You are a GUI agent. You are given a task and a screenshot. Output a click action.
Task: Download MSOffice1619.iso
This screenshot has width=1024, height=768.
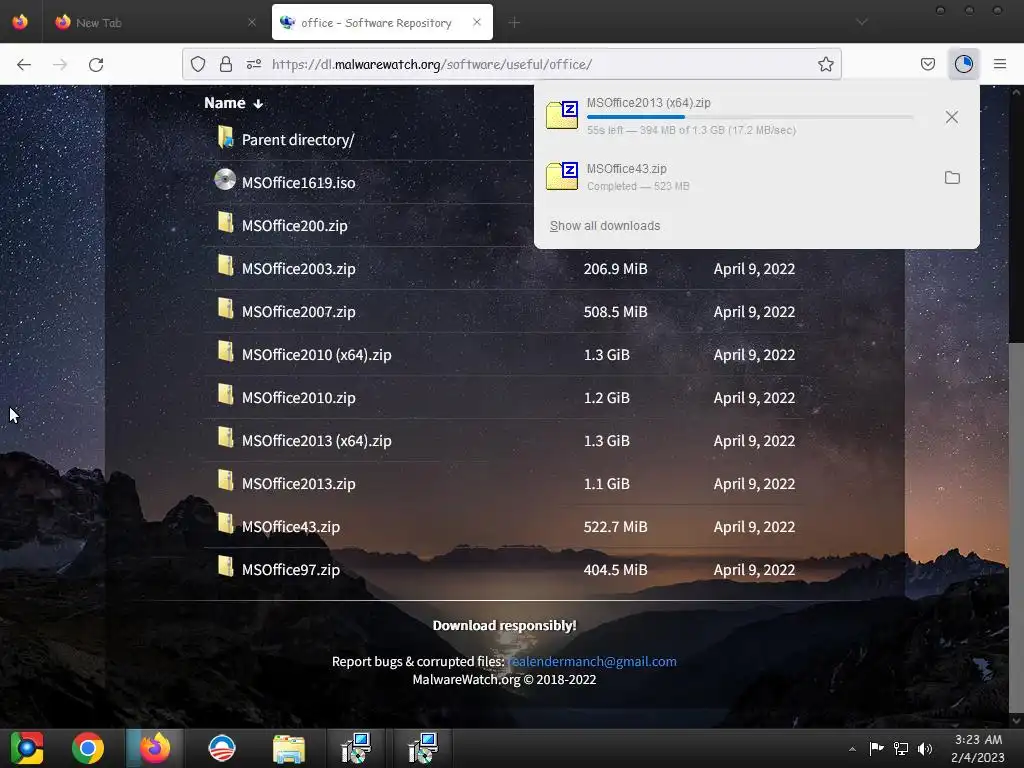click(x=298, y=182)
